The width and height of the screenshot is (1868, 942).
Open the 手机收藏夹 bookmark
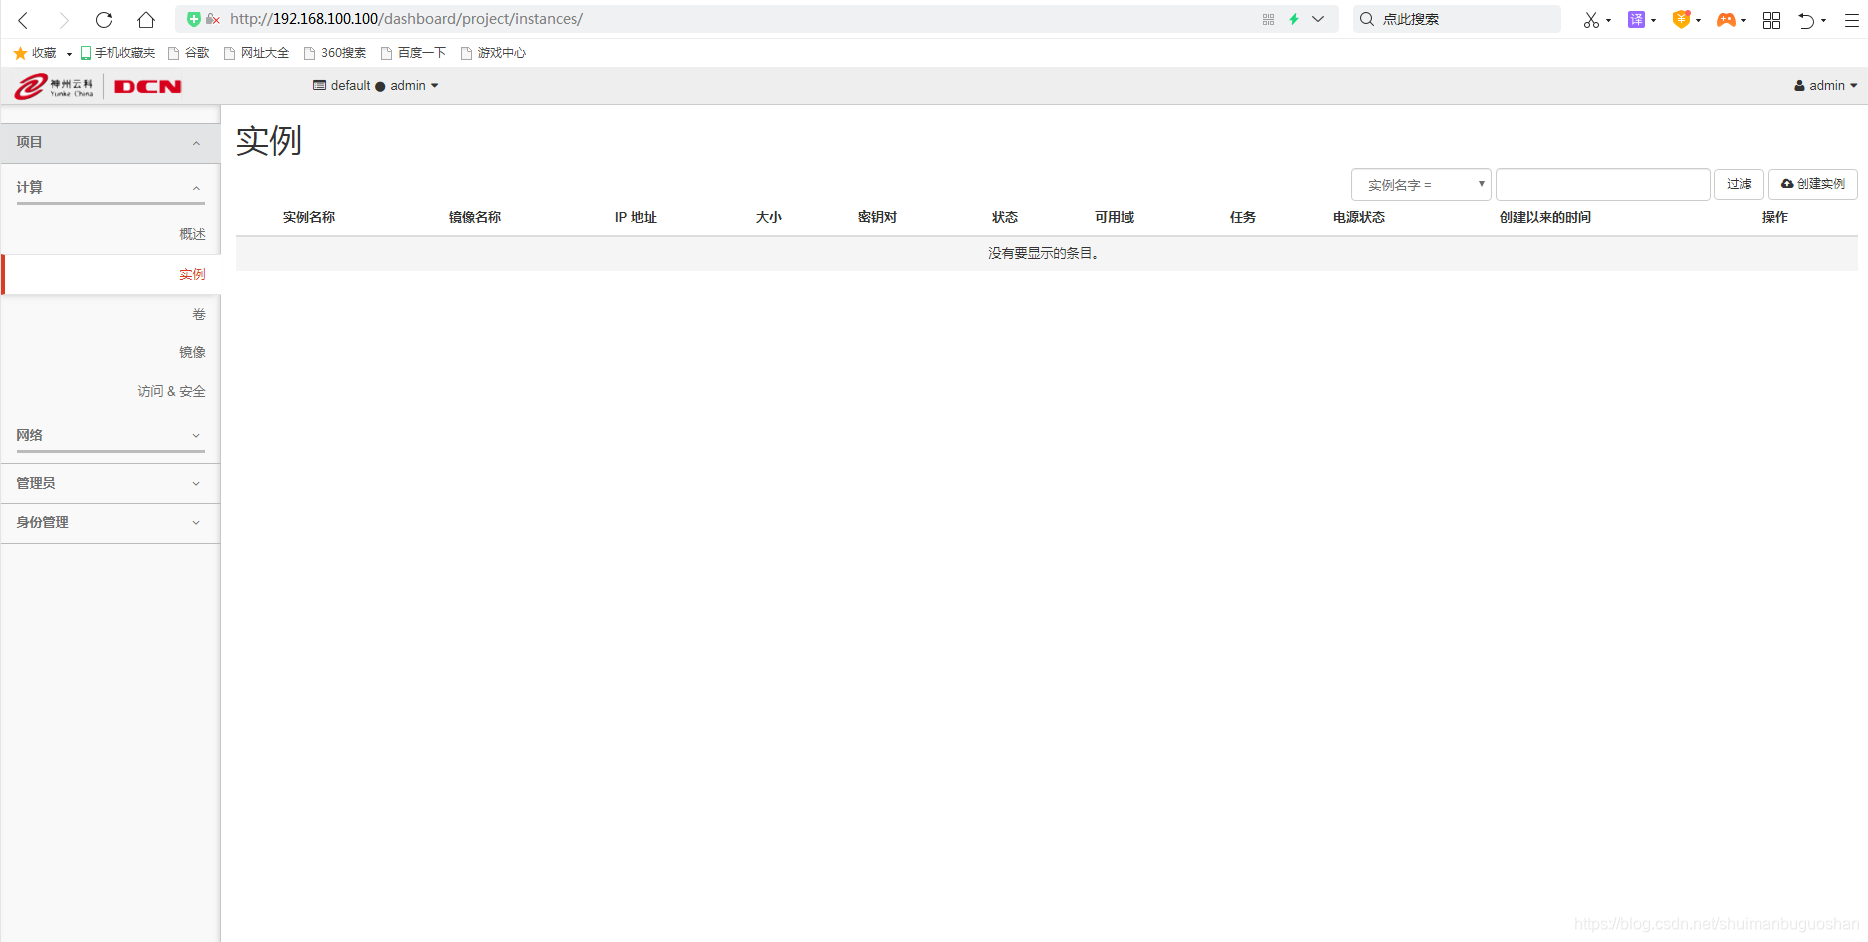click(x=118, y=53)
